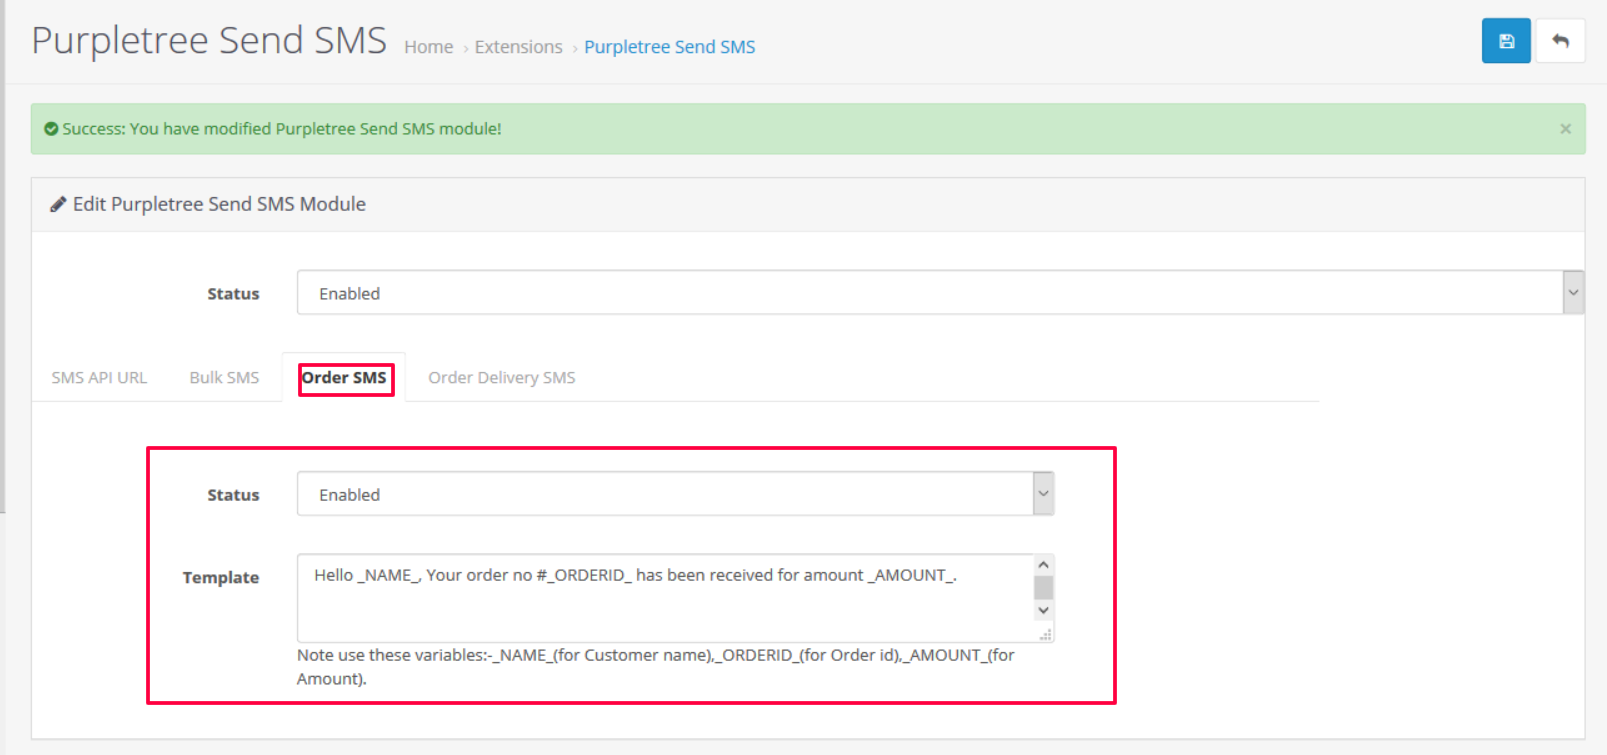Click the Template field label
Image resolution: width=1607 pixels, height=755 pixels.
220,577
